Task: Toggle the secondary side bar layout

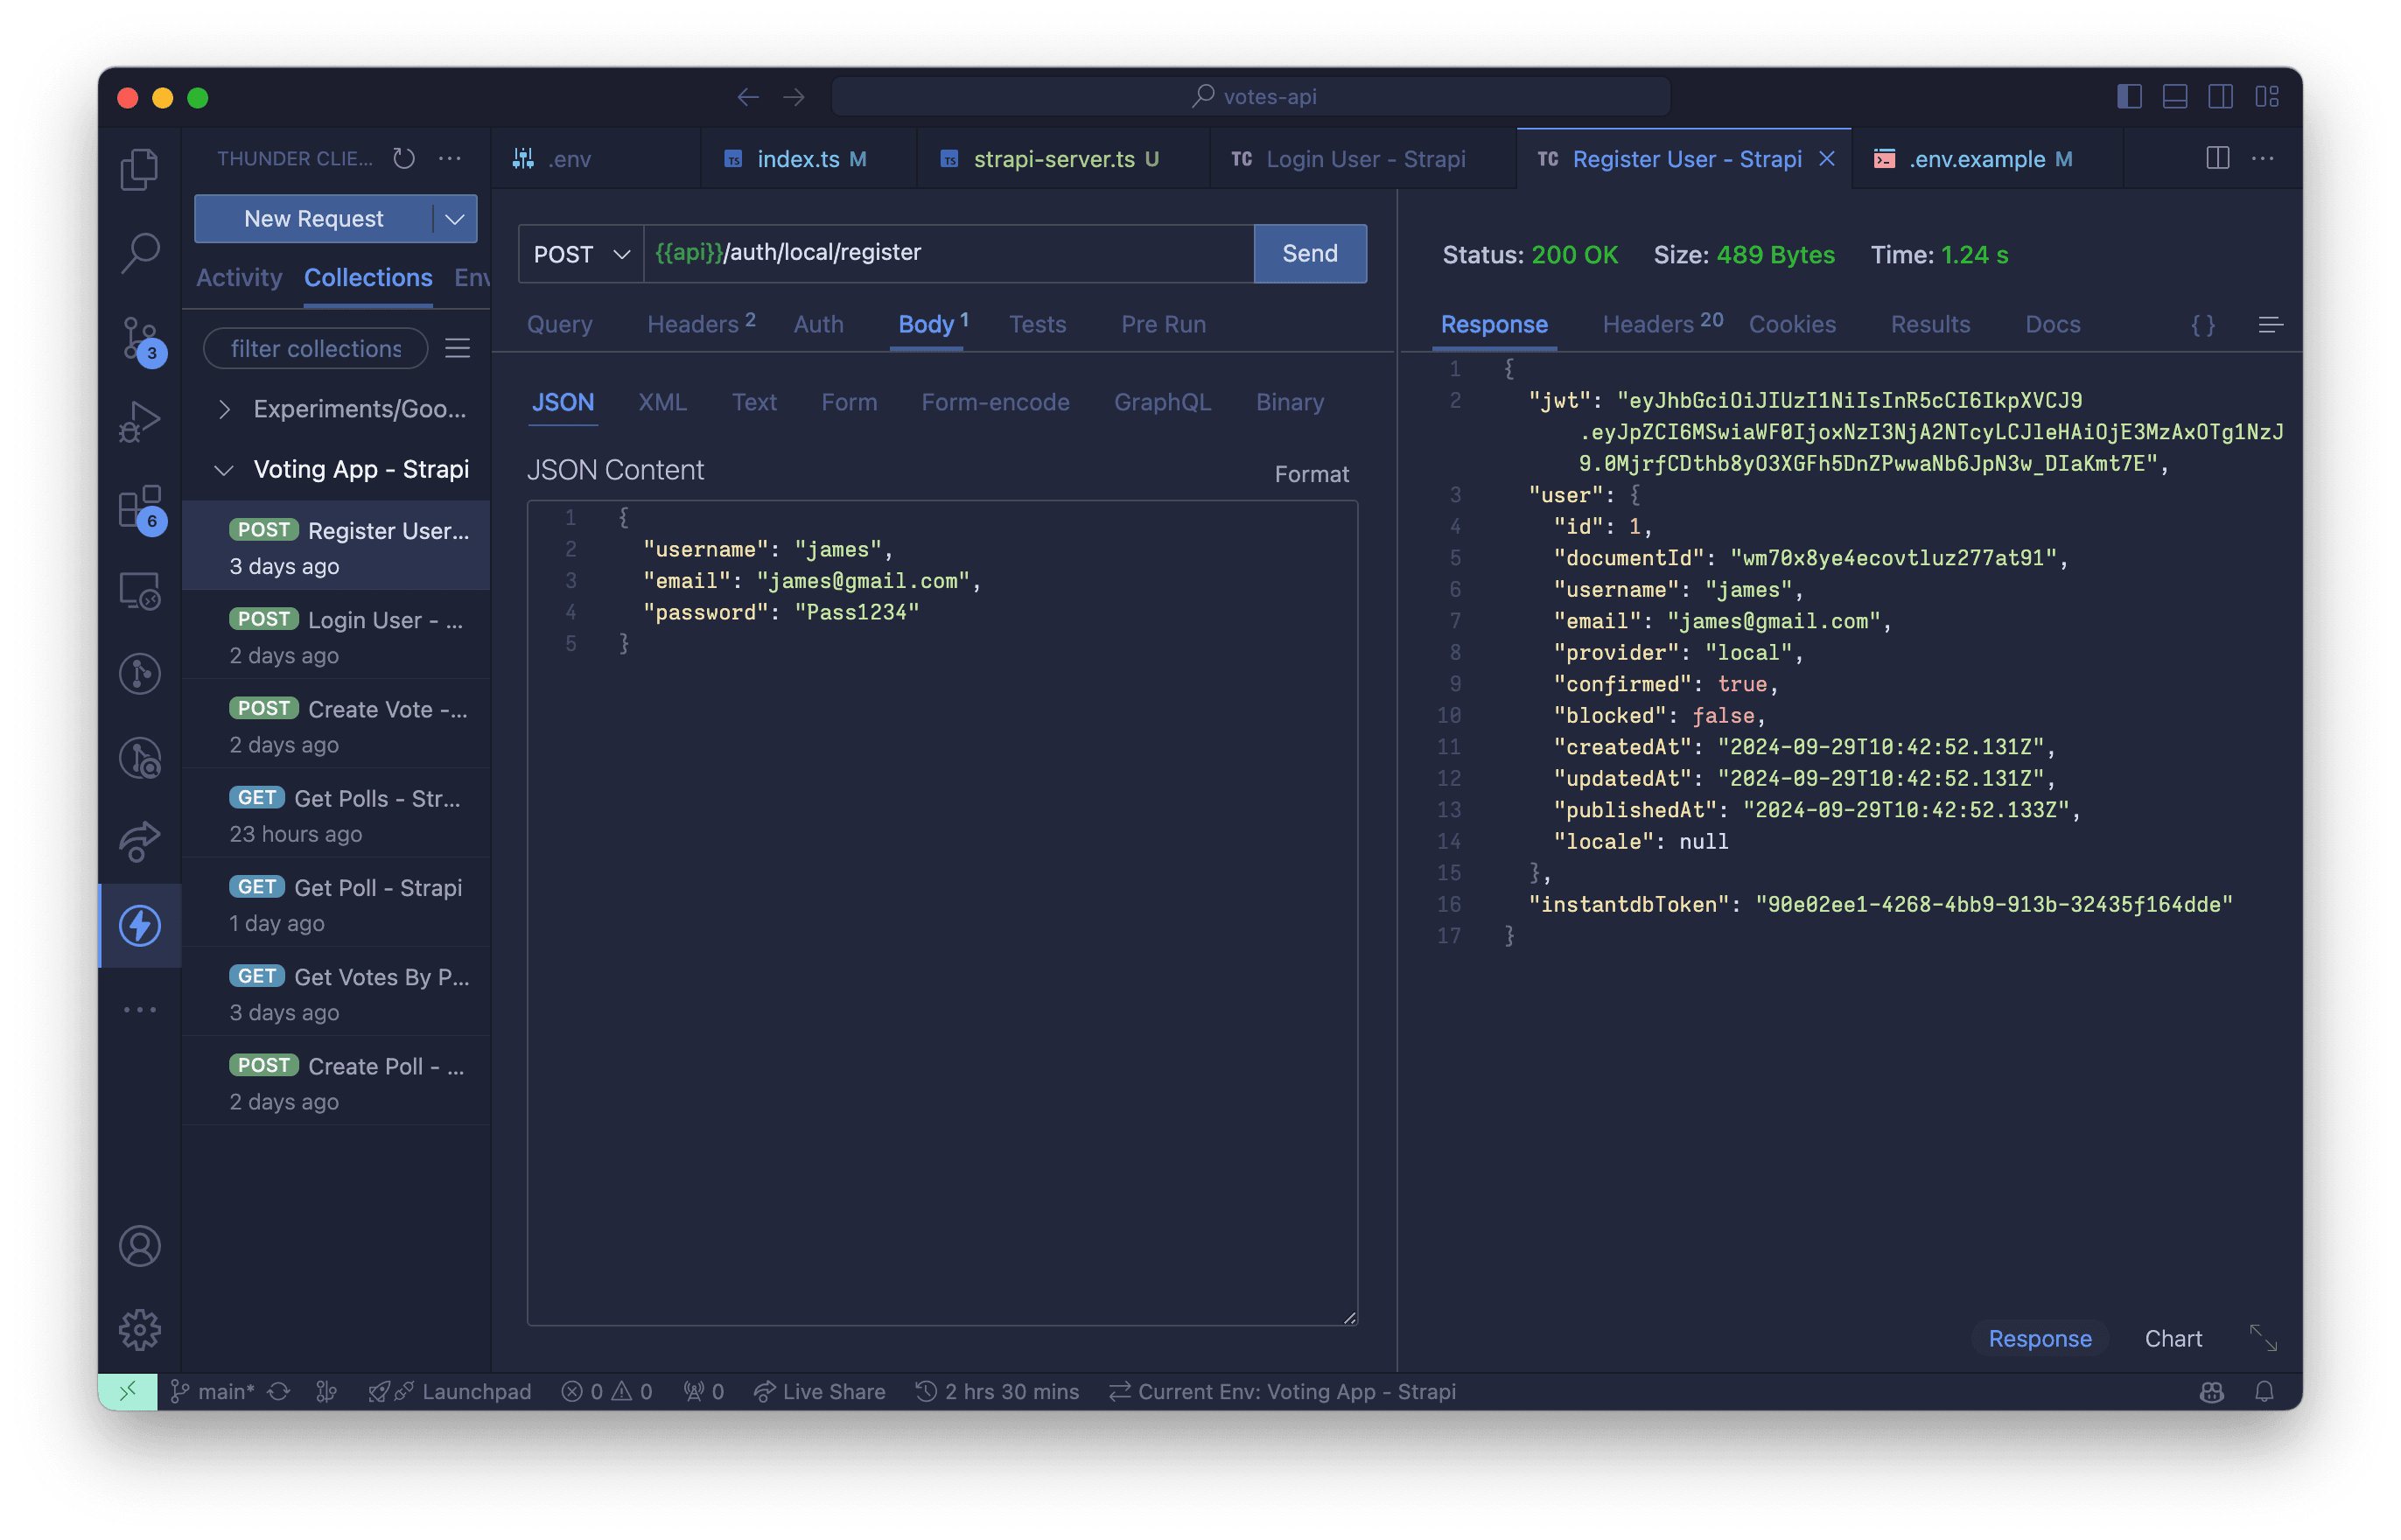Action: point(2221,97)
